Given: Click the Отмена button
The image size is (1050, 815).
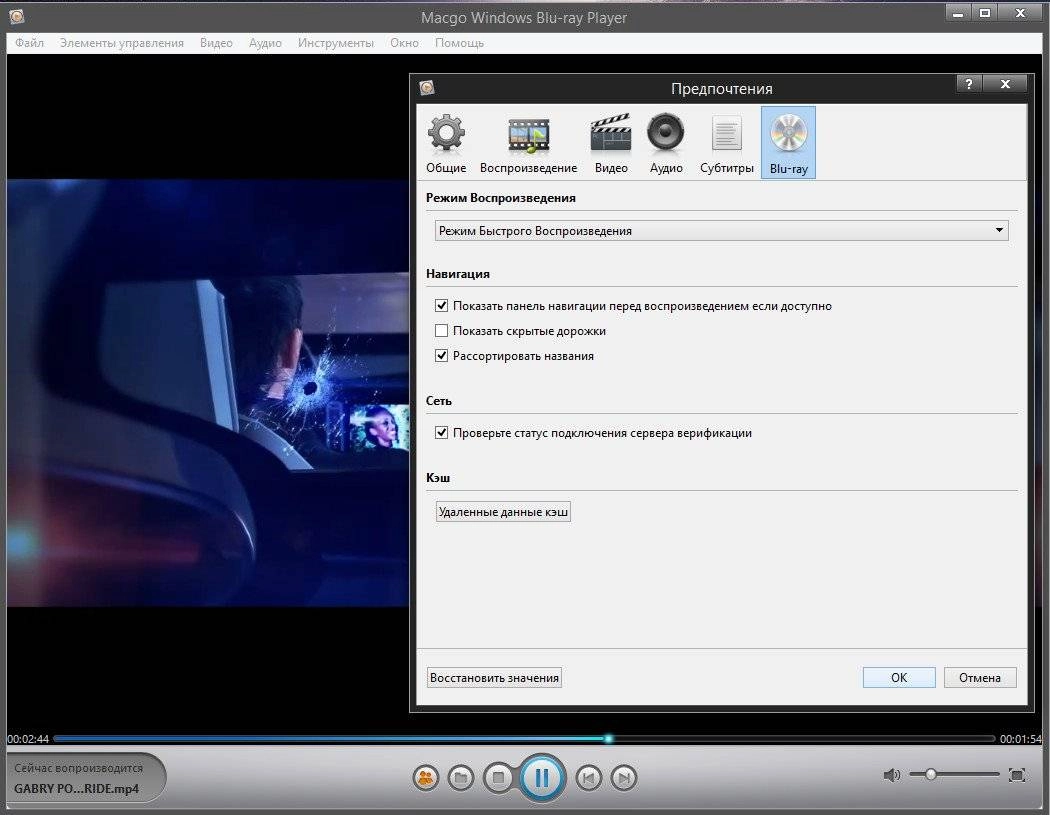Looking at the screenshot, I should coord(980,678).
